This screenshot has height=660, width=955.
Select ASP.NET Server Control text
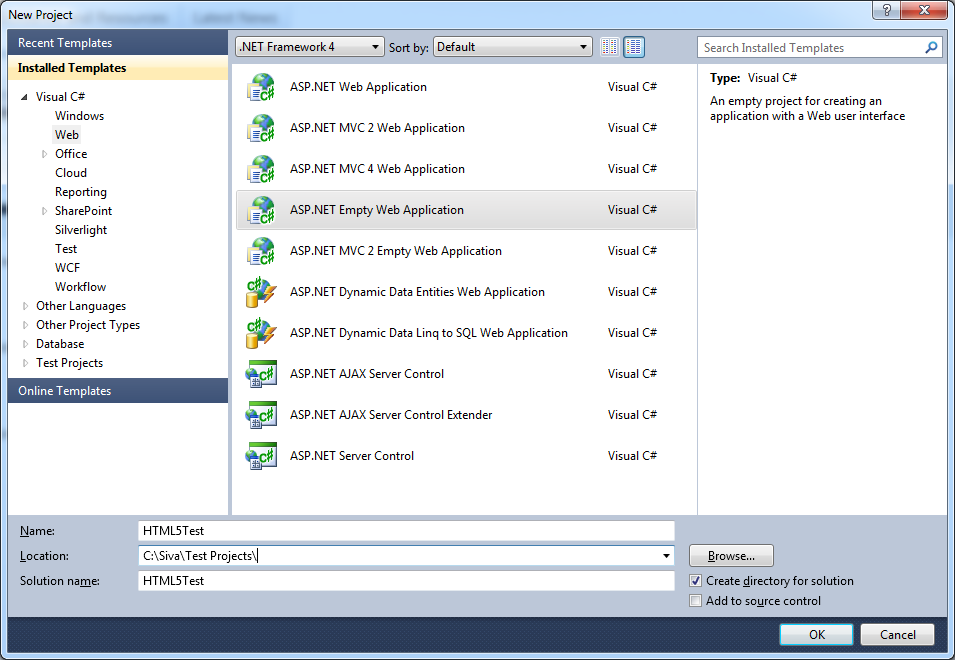coord(352,456)
